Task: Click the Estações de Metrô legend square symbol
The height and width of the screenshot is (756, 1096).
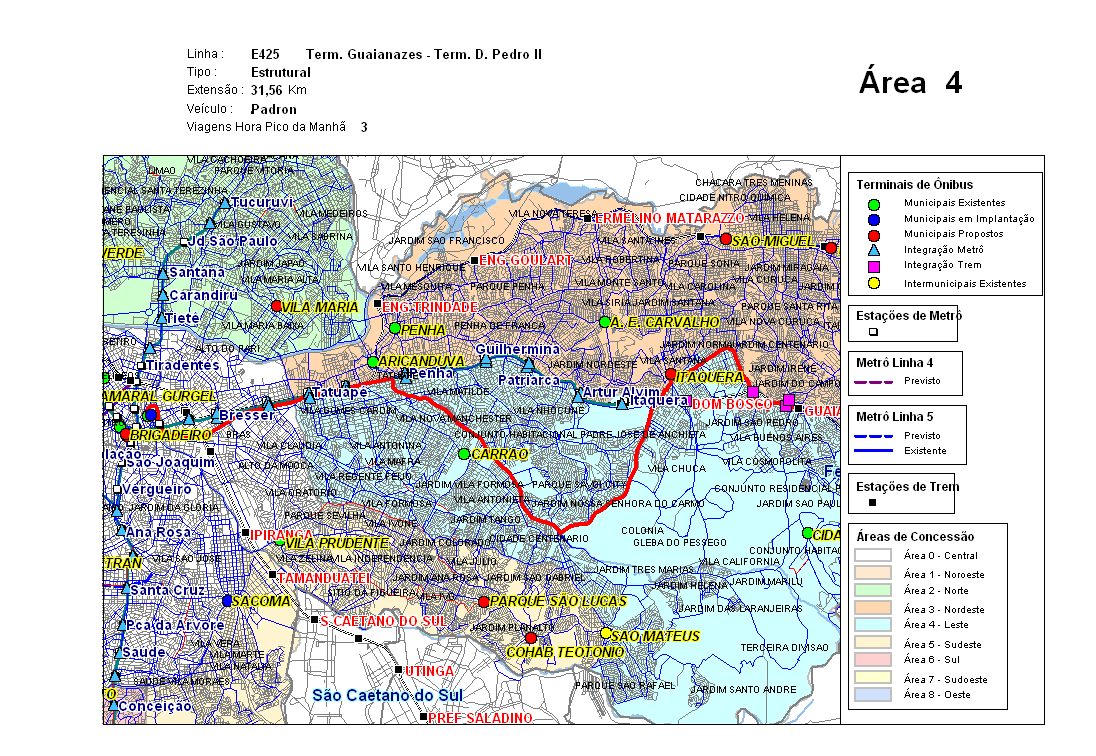Action: pyautogui.click(x=873, y=332)
